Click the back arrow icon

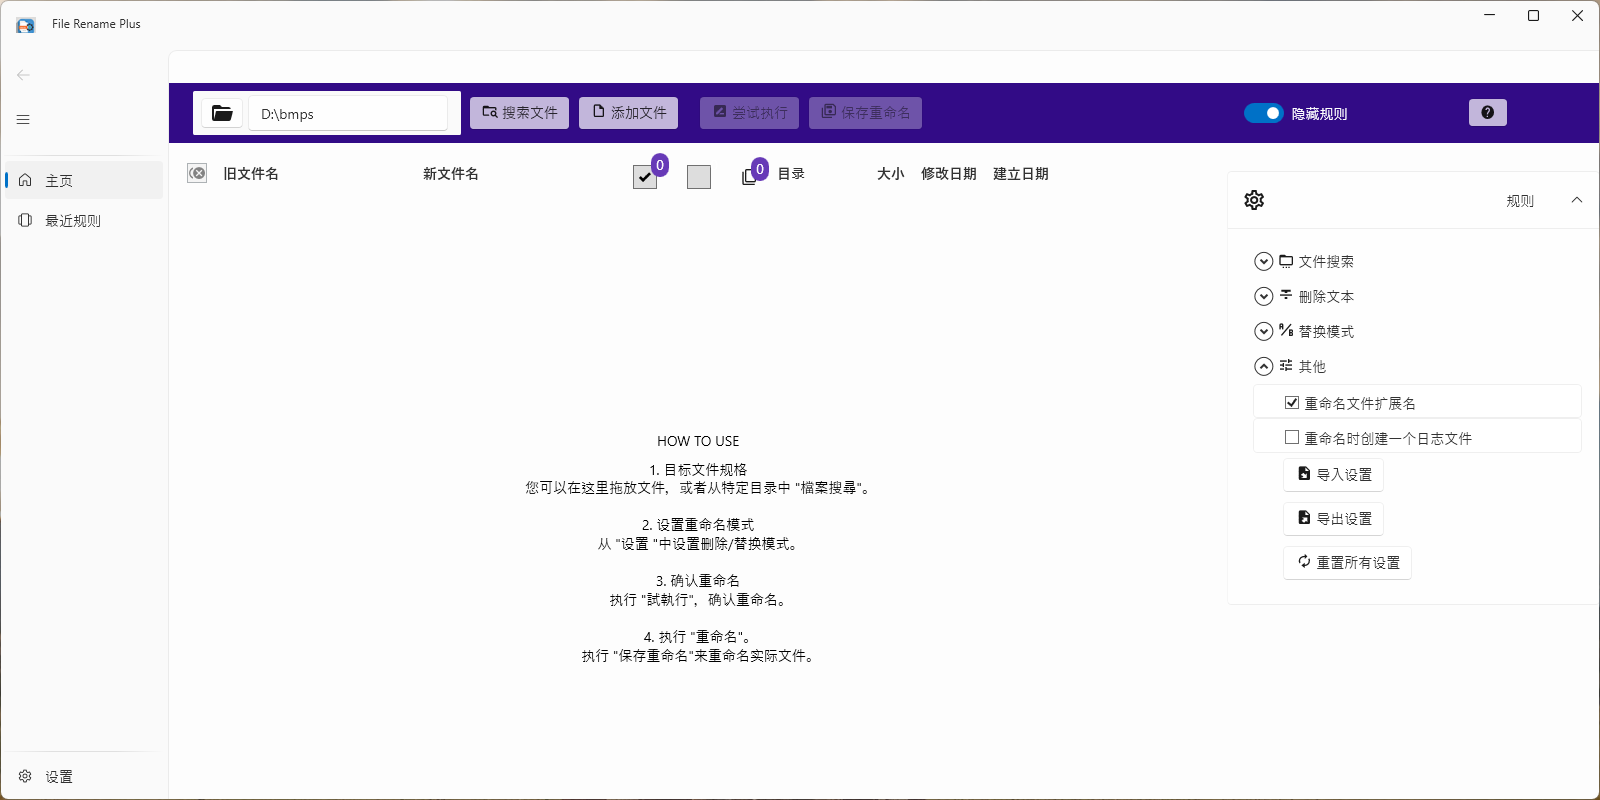pyautogui.click(x=23, y=75)
